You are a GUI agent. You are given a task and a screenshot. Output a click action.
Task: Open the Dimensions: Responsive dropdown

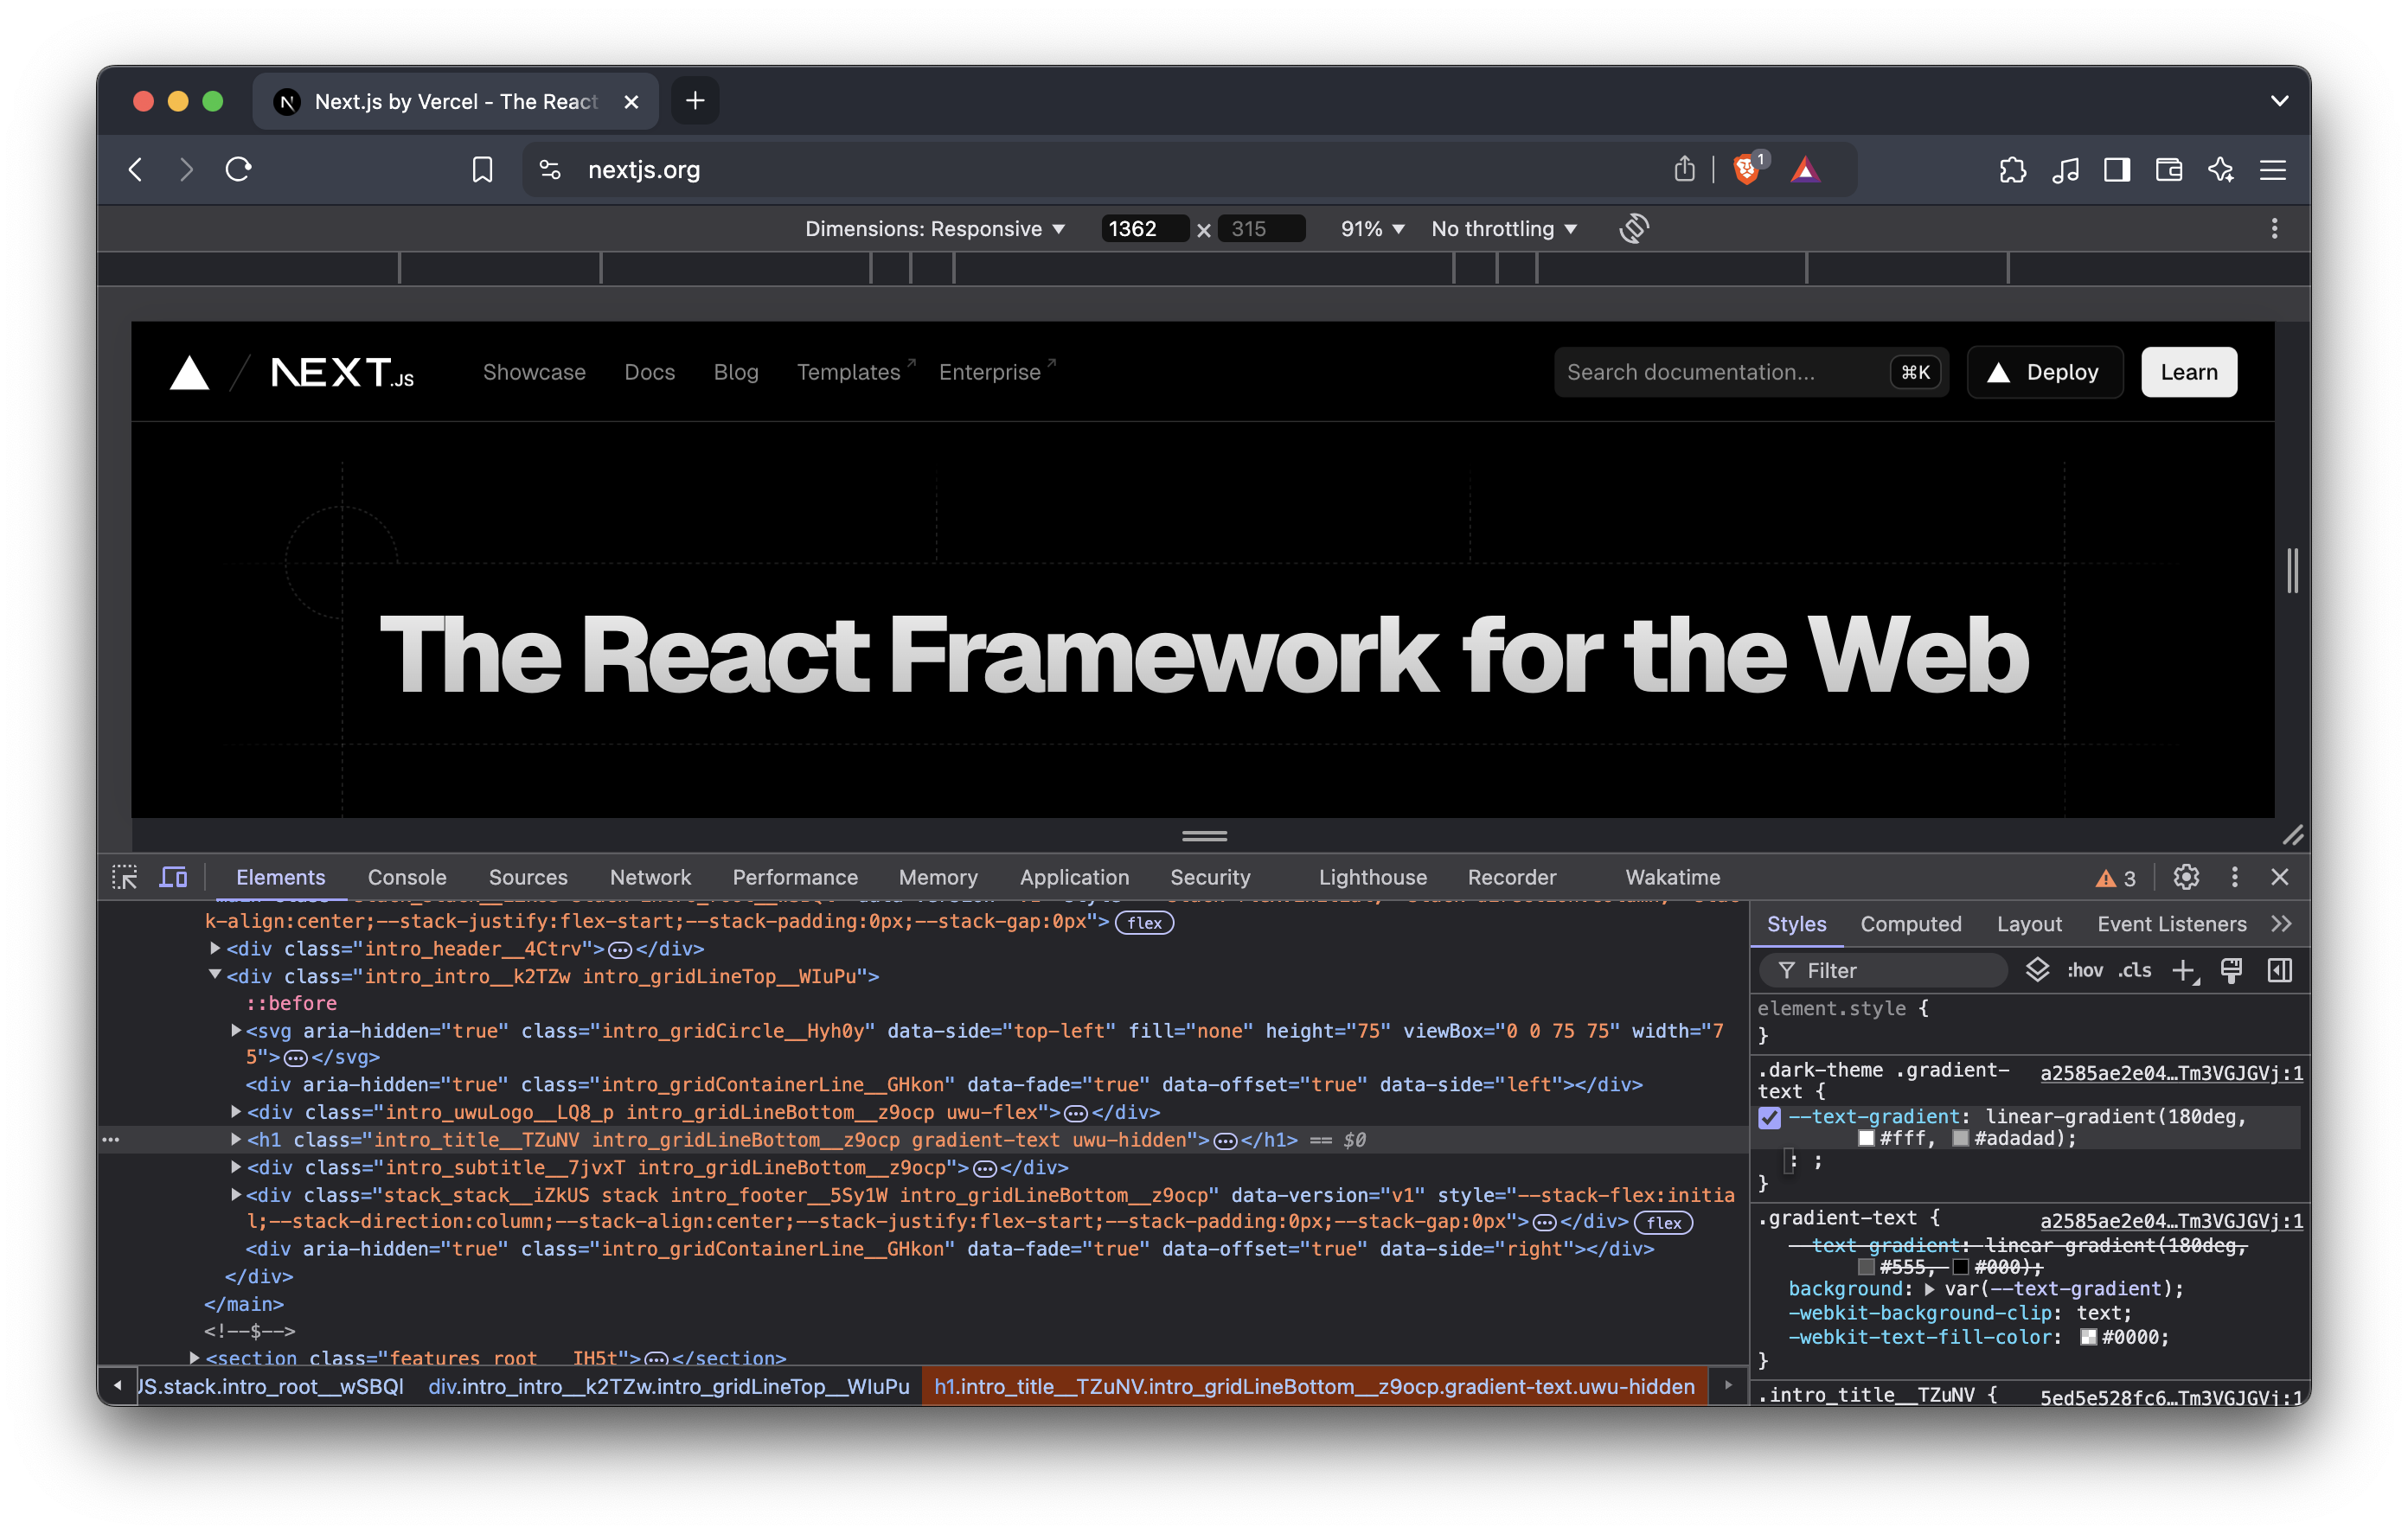(x=934, y=229)
